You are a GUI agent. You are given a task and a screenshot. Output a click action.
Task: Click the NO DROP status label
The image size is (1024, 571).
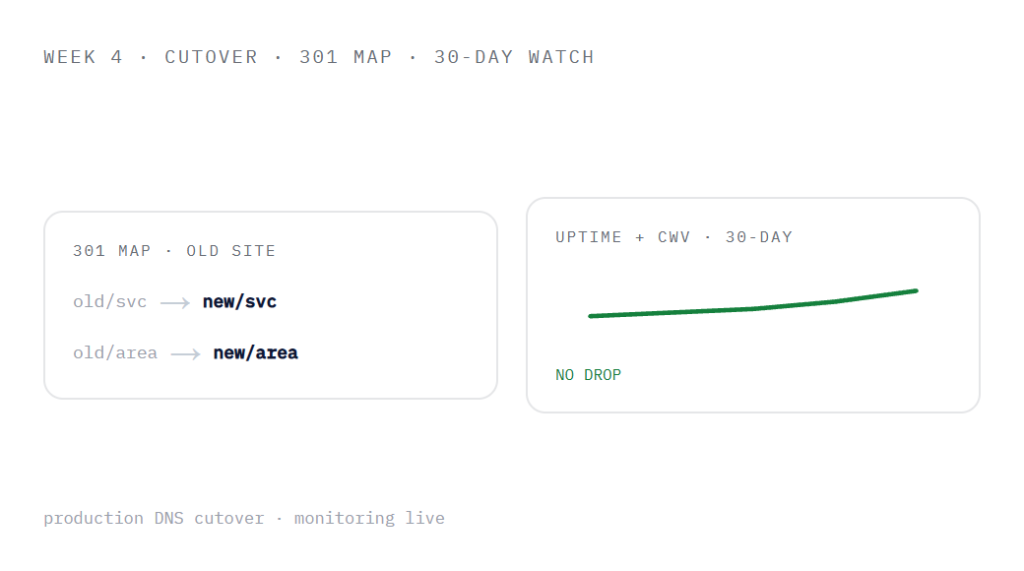[x=588, y=375]
